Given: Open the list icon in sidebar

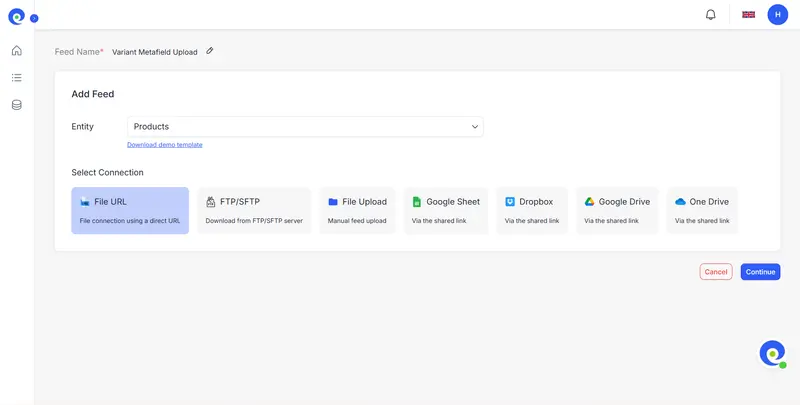Looking at the screenshot, I should tap(17, 78).
